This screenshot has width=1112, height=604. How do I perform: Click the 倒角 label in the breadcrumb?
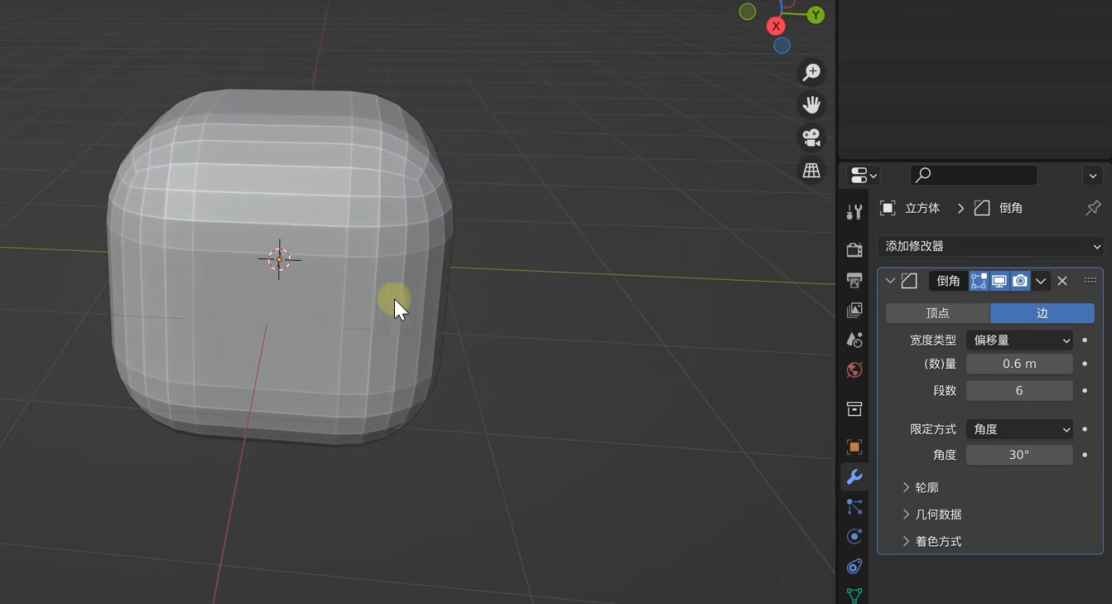[1011, 208]
